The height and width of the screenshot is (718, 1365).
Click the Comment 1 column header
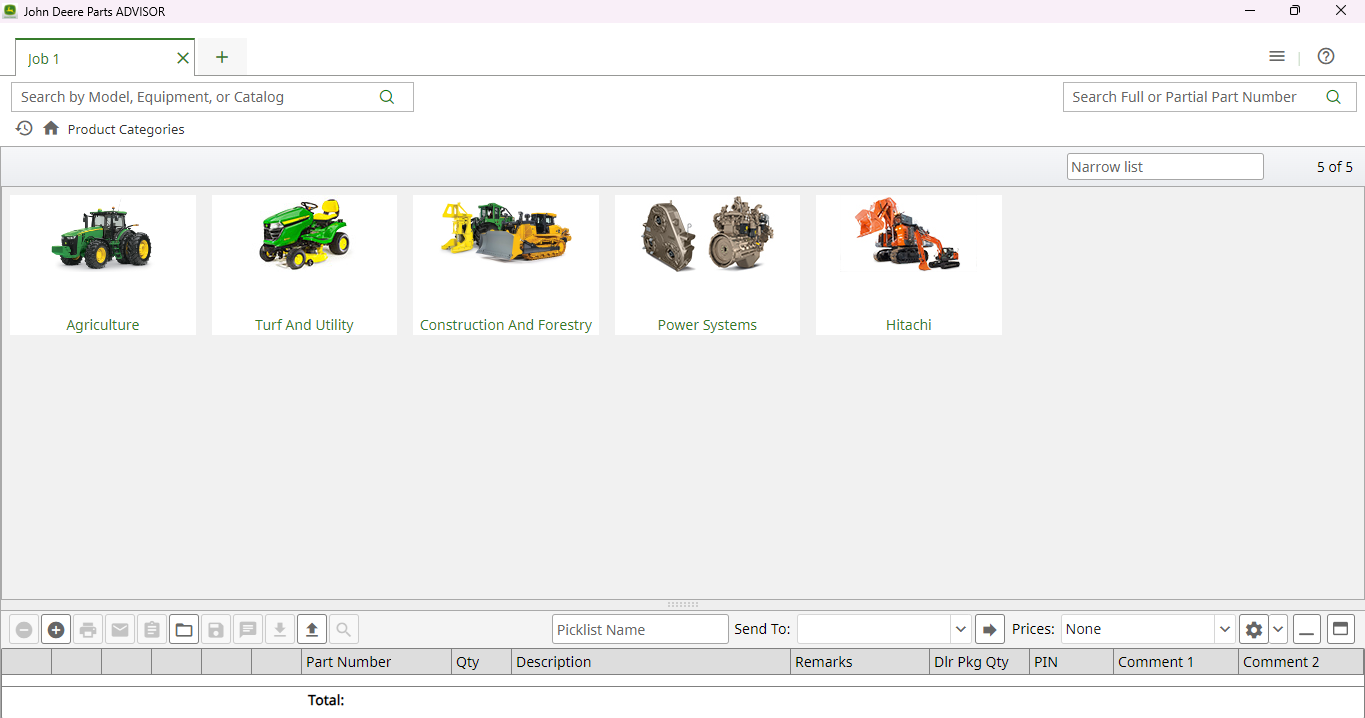click(1176, 662)
